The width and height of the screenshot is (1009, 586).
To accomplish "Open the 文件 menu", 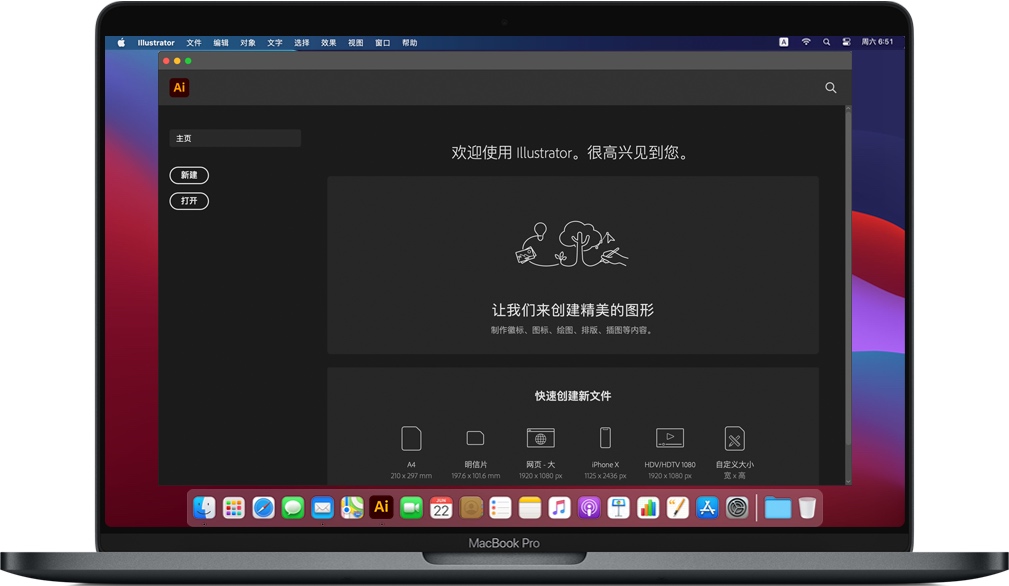I will click(194, 42).
